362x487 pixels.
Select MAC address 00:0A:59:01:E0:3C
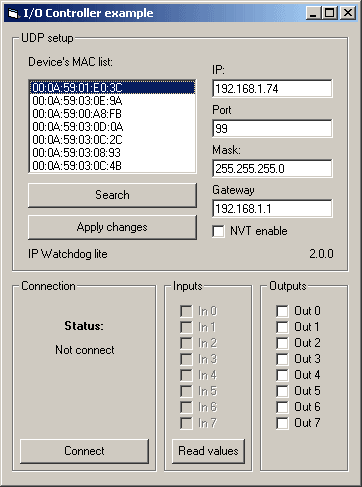pyautogui.click(x=113, y=88)
